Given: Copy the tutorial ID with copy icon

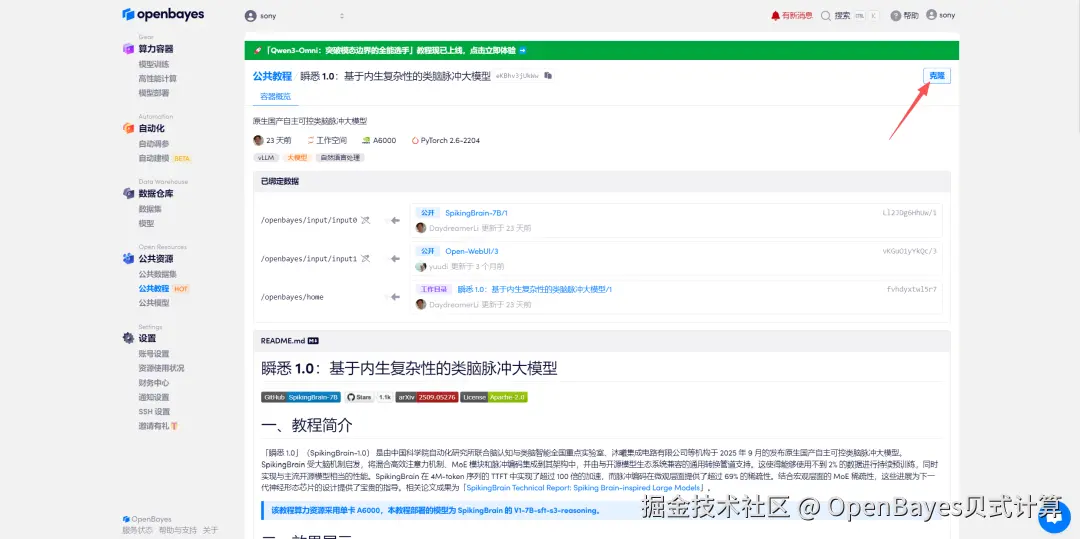Looking at the screenshot, I should pos(548,76).
